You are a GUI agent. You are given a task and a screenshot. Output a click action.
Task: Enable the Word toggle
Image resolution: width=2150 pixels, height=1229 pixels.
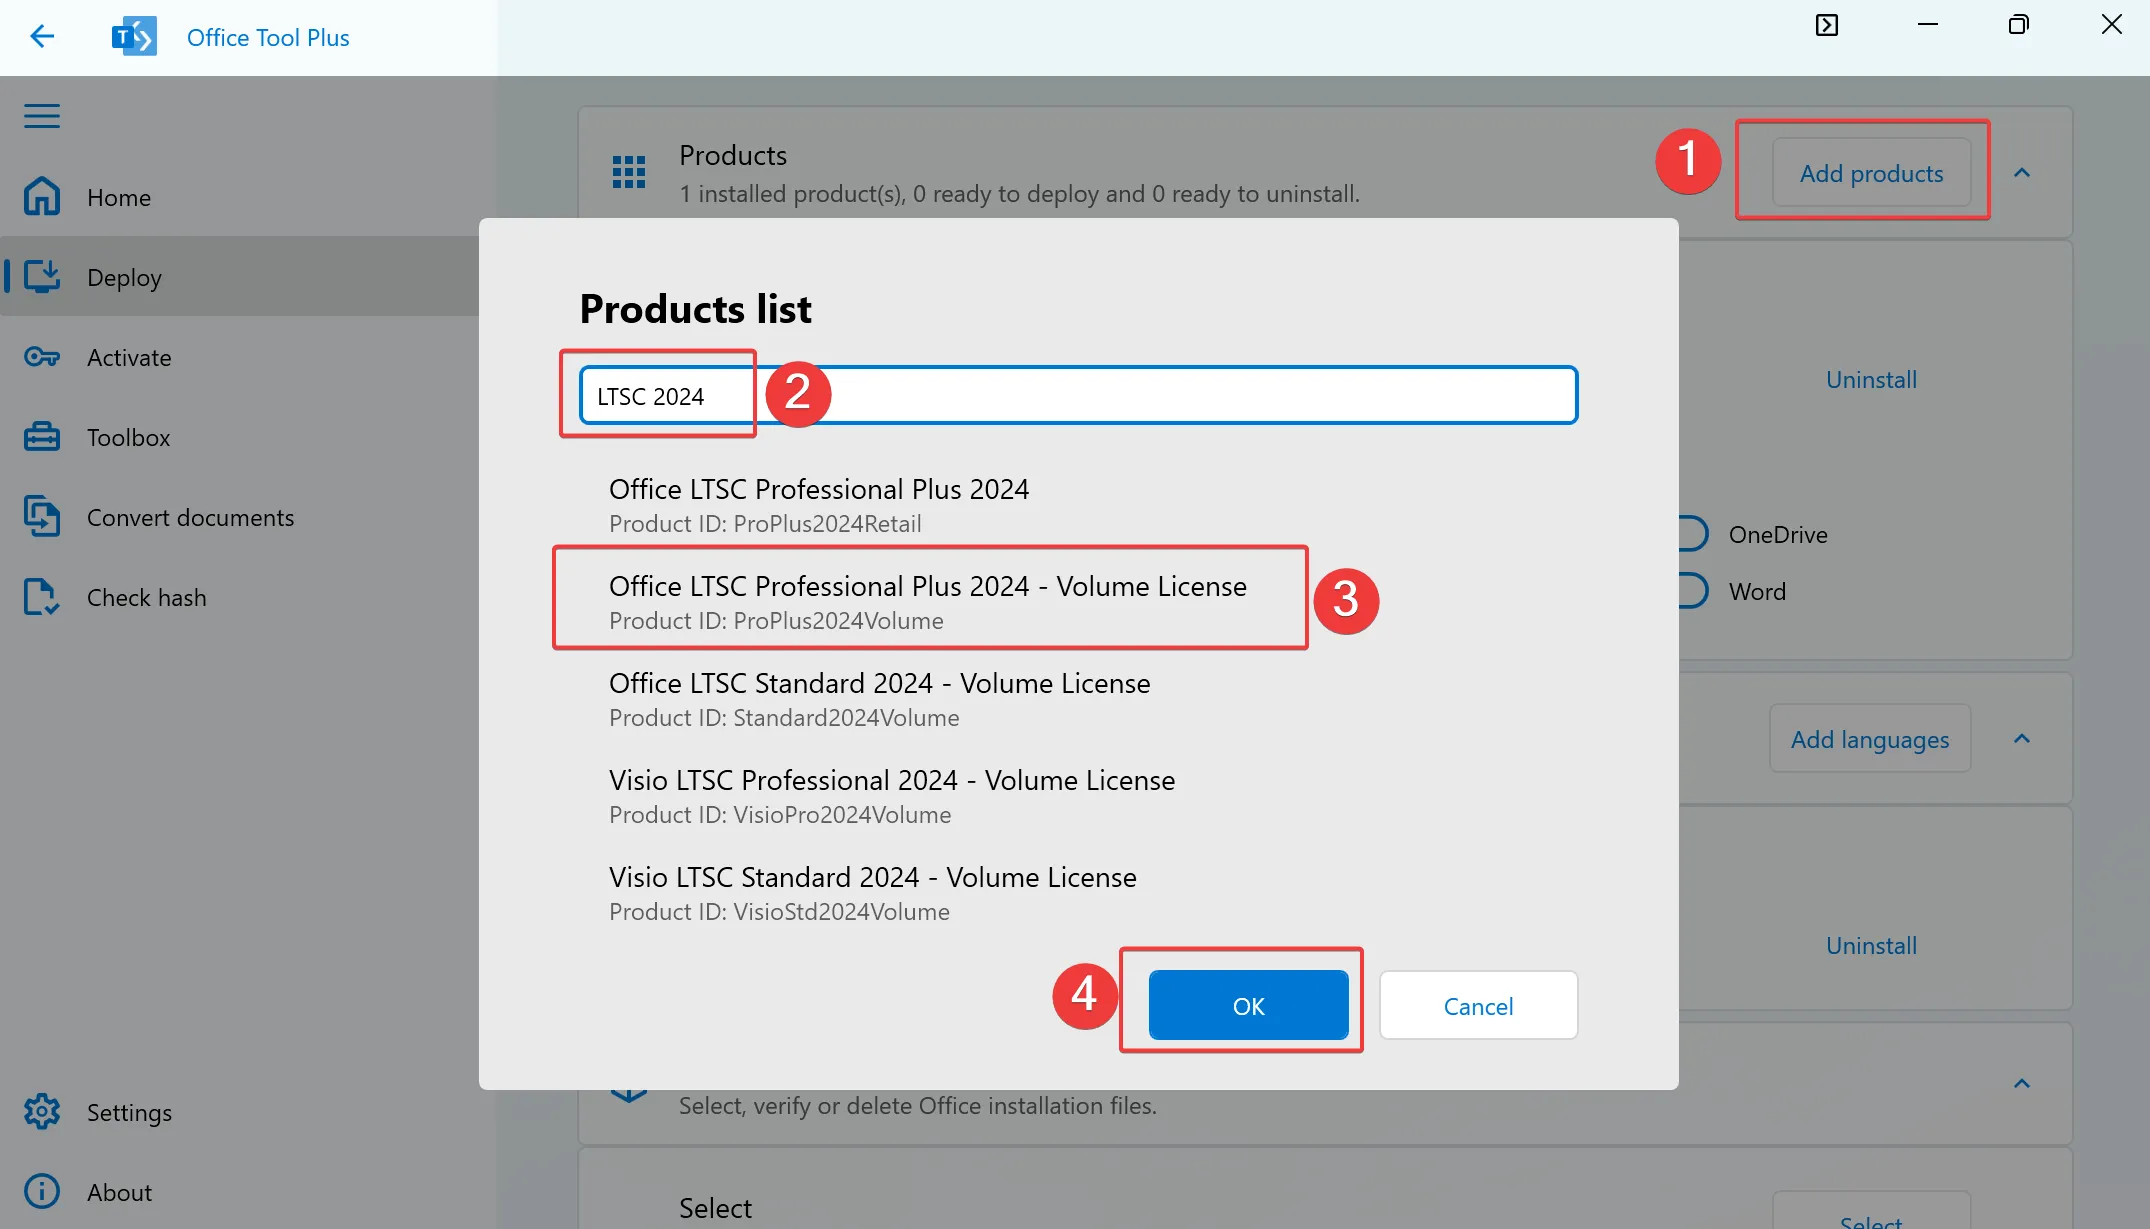point(1690,590)
